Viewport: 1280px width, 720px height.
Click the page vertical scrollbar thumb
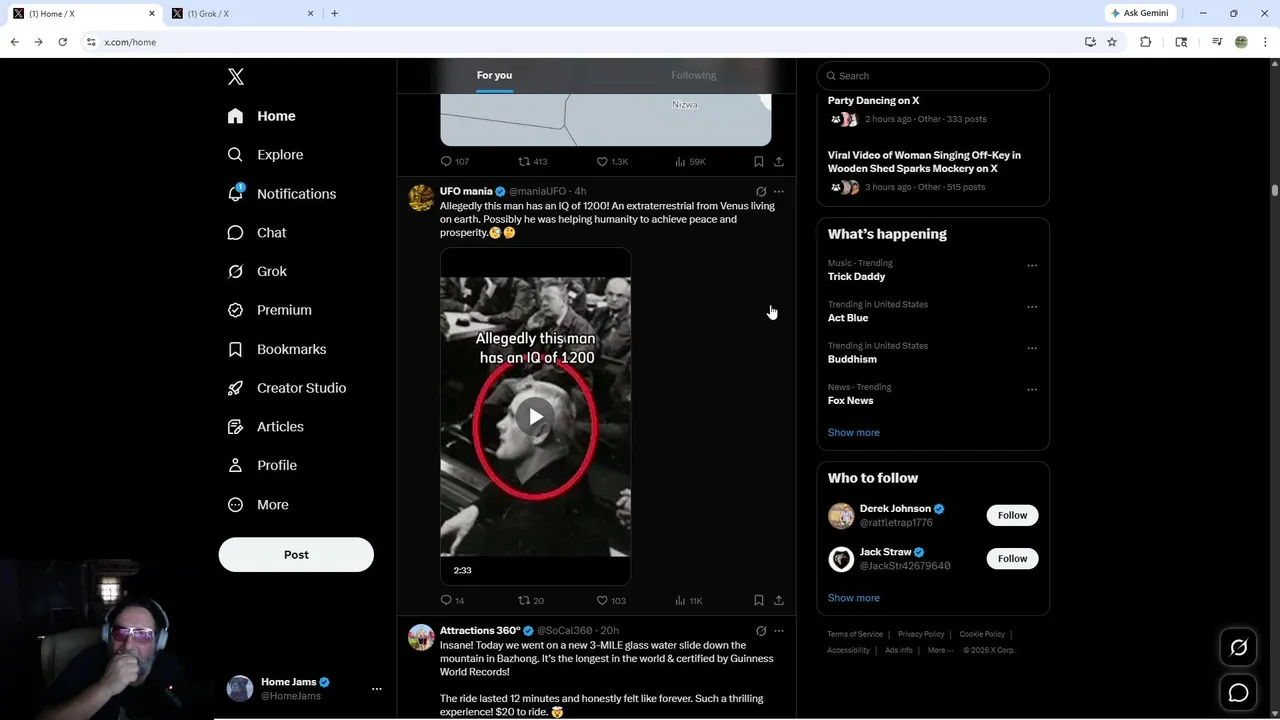tap(1275, 190)
